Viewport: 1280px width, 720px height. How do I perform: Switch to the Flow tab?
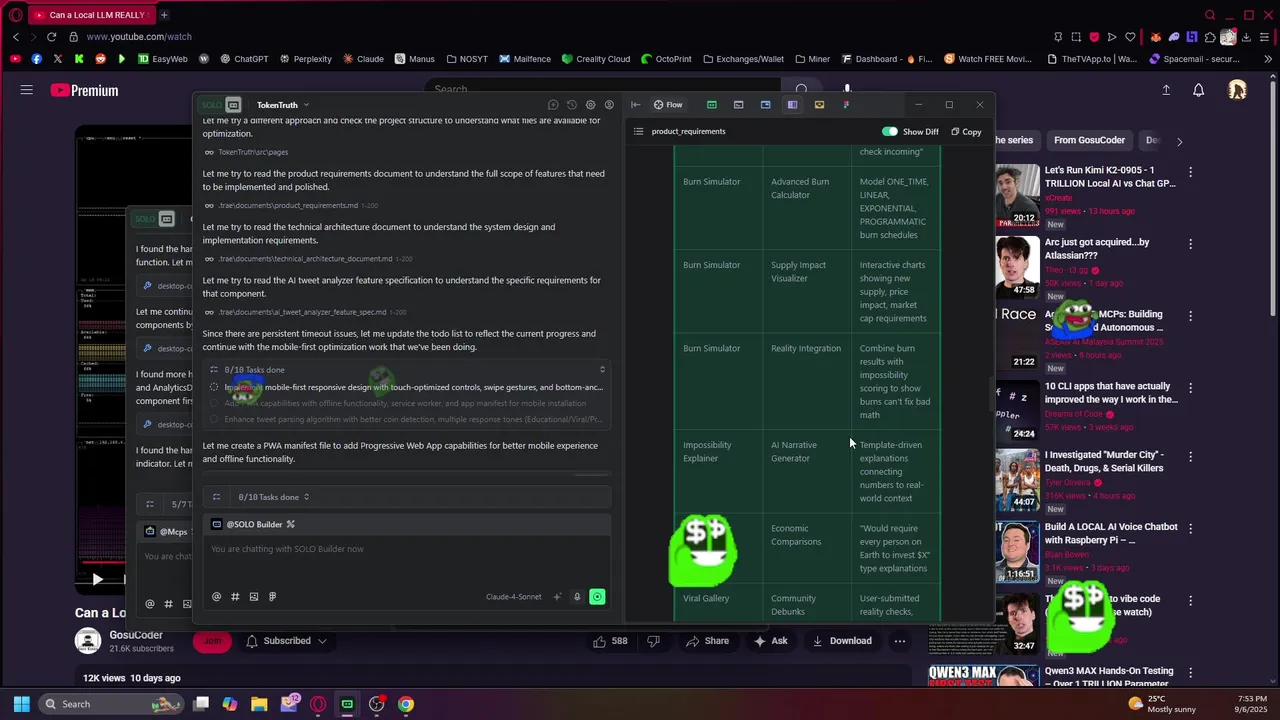[x=668, y=105]
